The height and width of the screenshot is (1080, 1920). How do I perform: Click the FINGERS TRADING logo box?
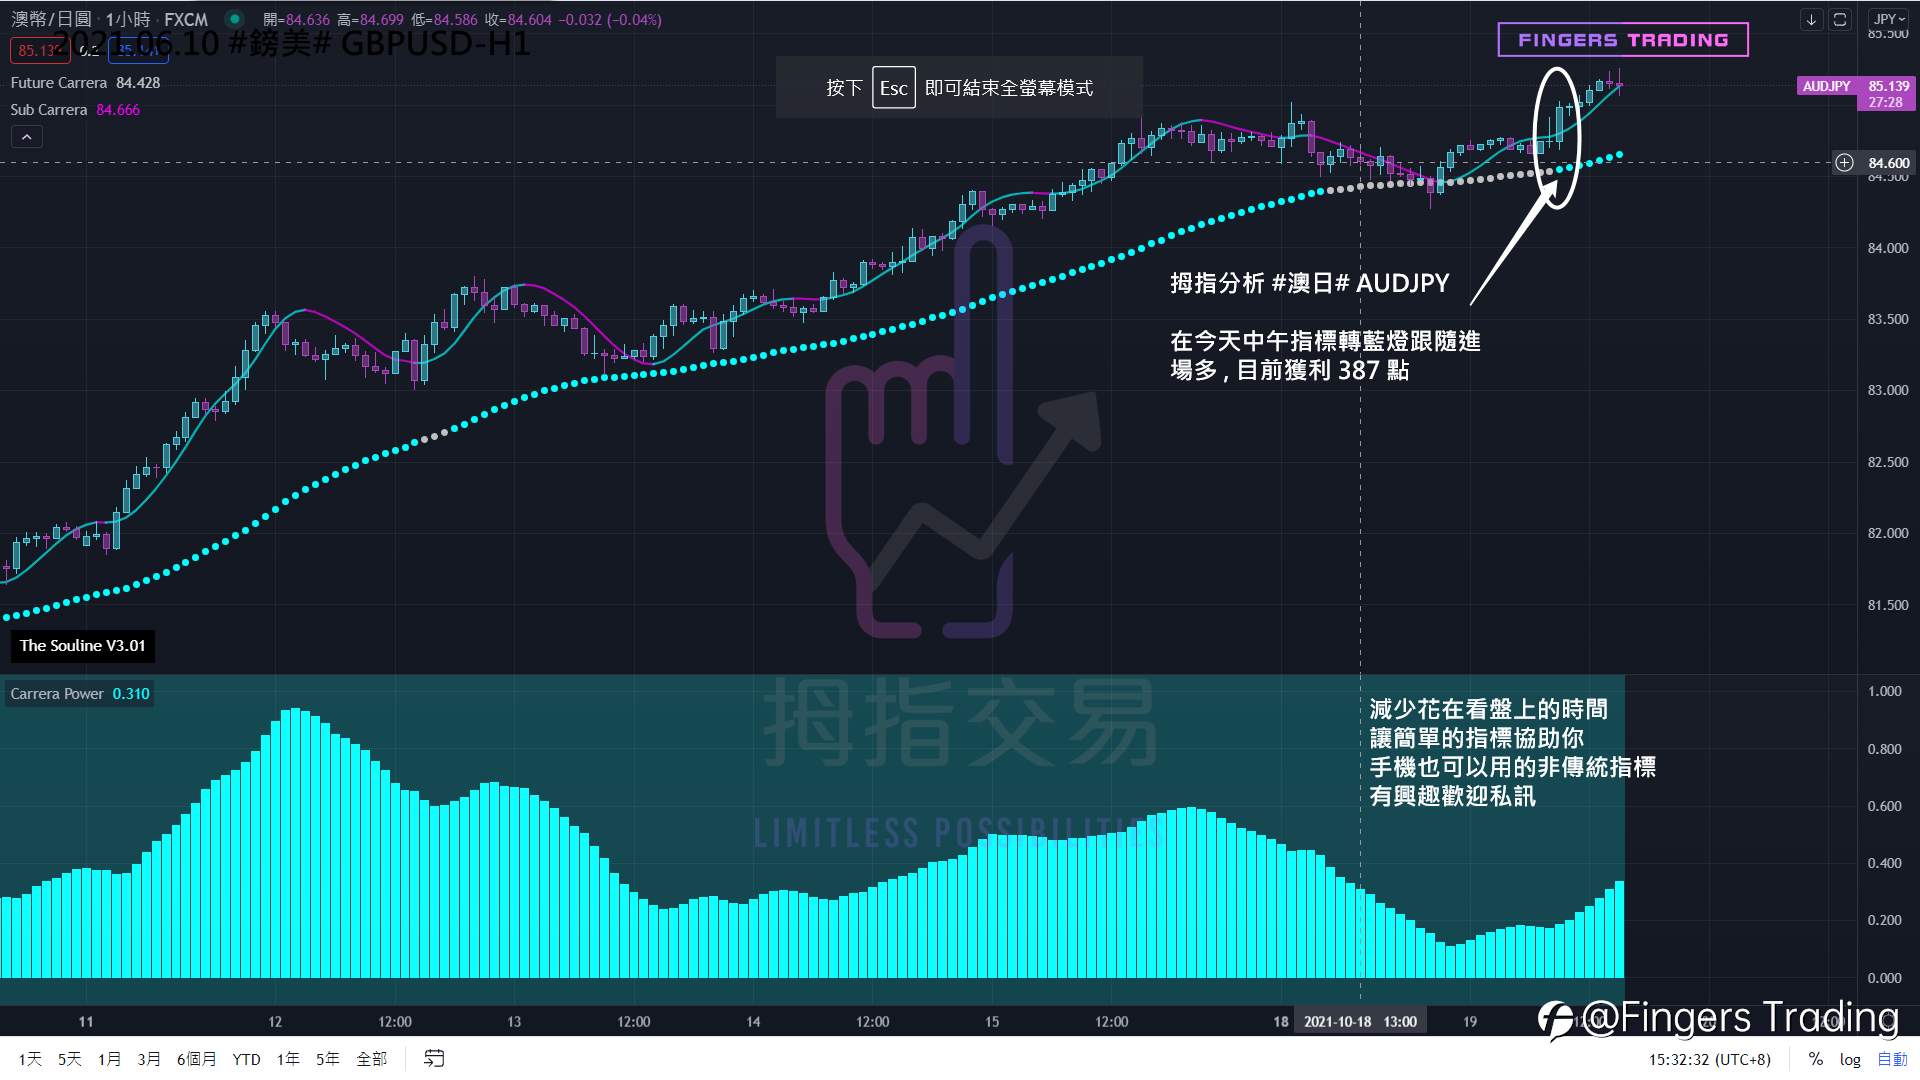point(1623,40)
